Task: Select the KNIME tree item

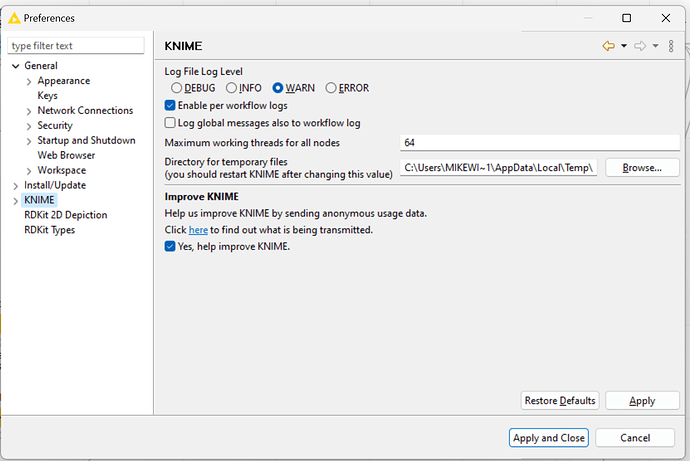Action: point(39,200)
